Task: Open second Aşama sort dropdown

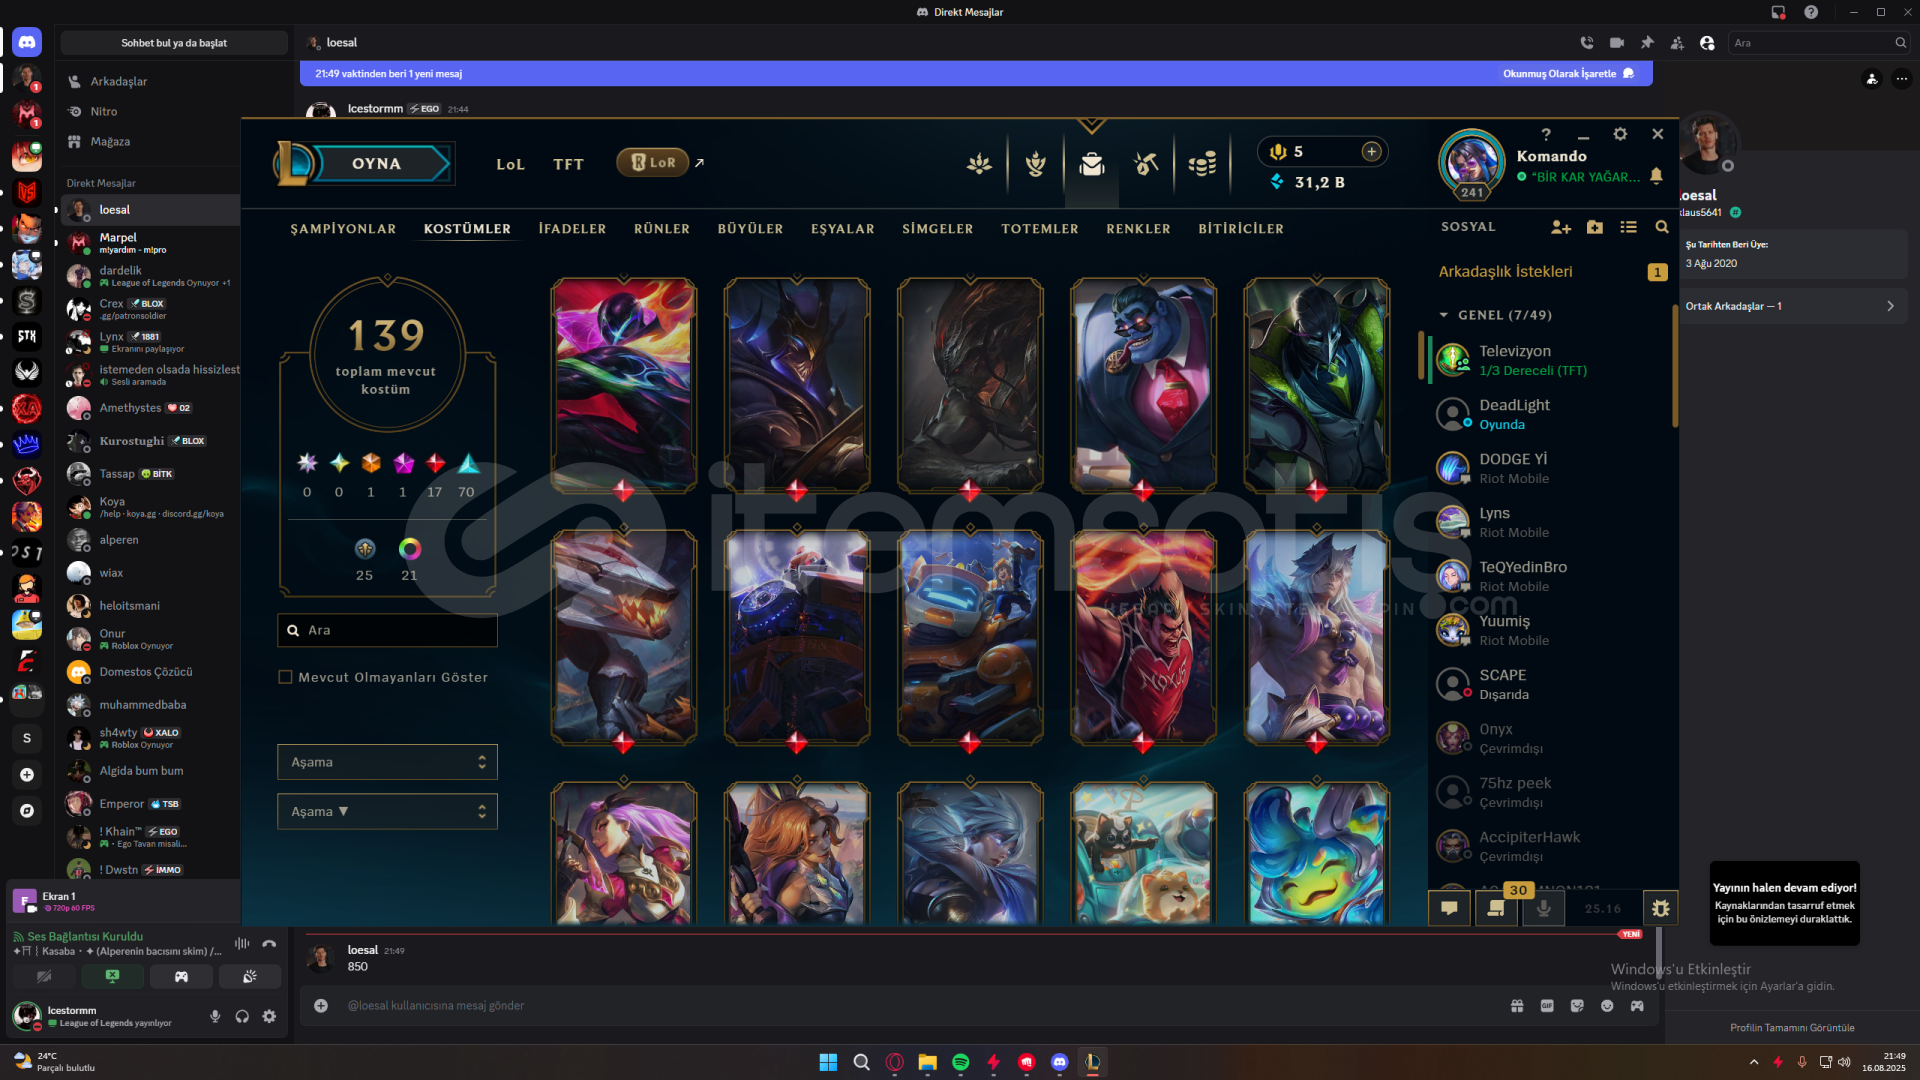Action: pyautogui.click(x=387, y=812)
